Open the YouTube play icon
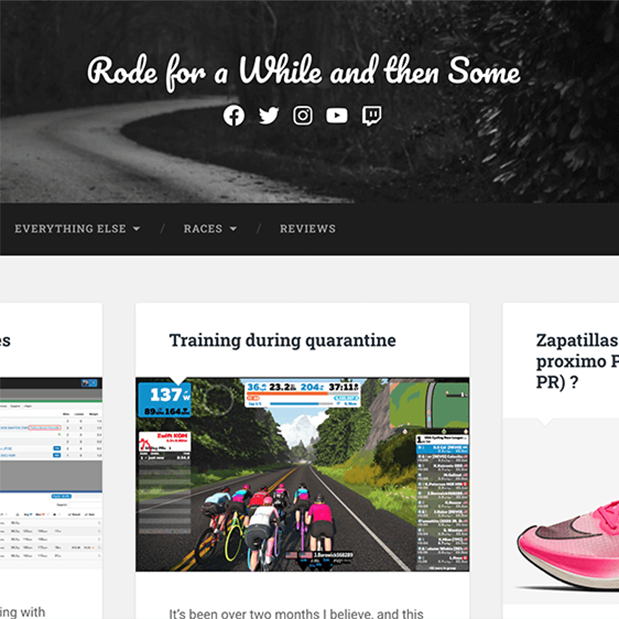This screenshot has width=619, height=619. [337, 116]
